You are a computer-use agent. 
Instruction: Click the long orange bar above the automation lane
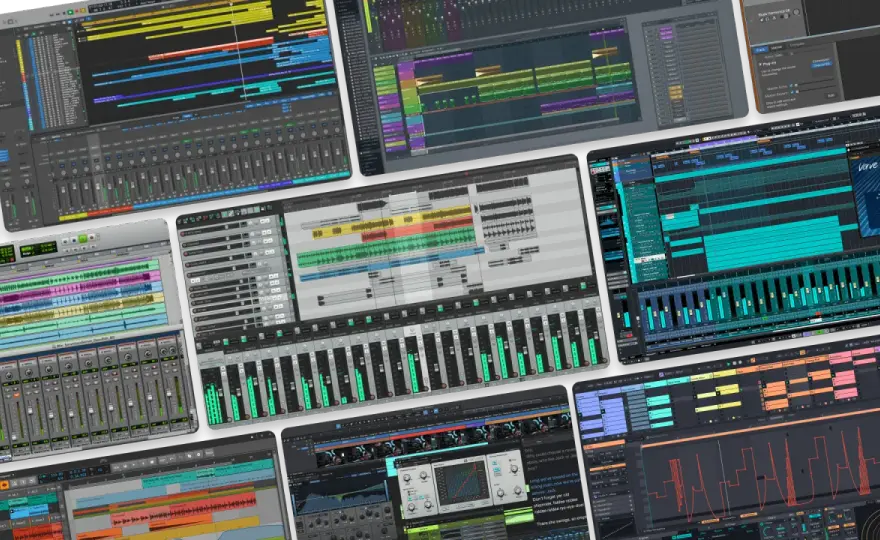point(759,428)
